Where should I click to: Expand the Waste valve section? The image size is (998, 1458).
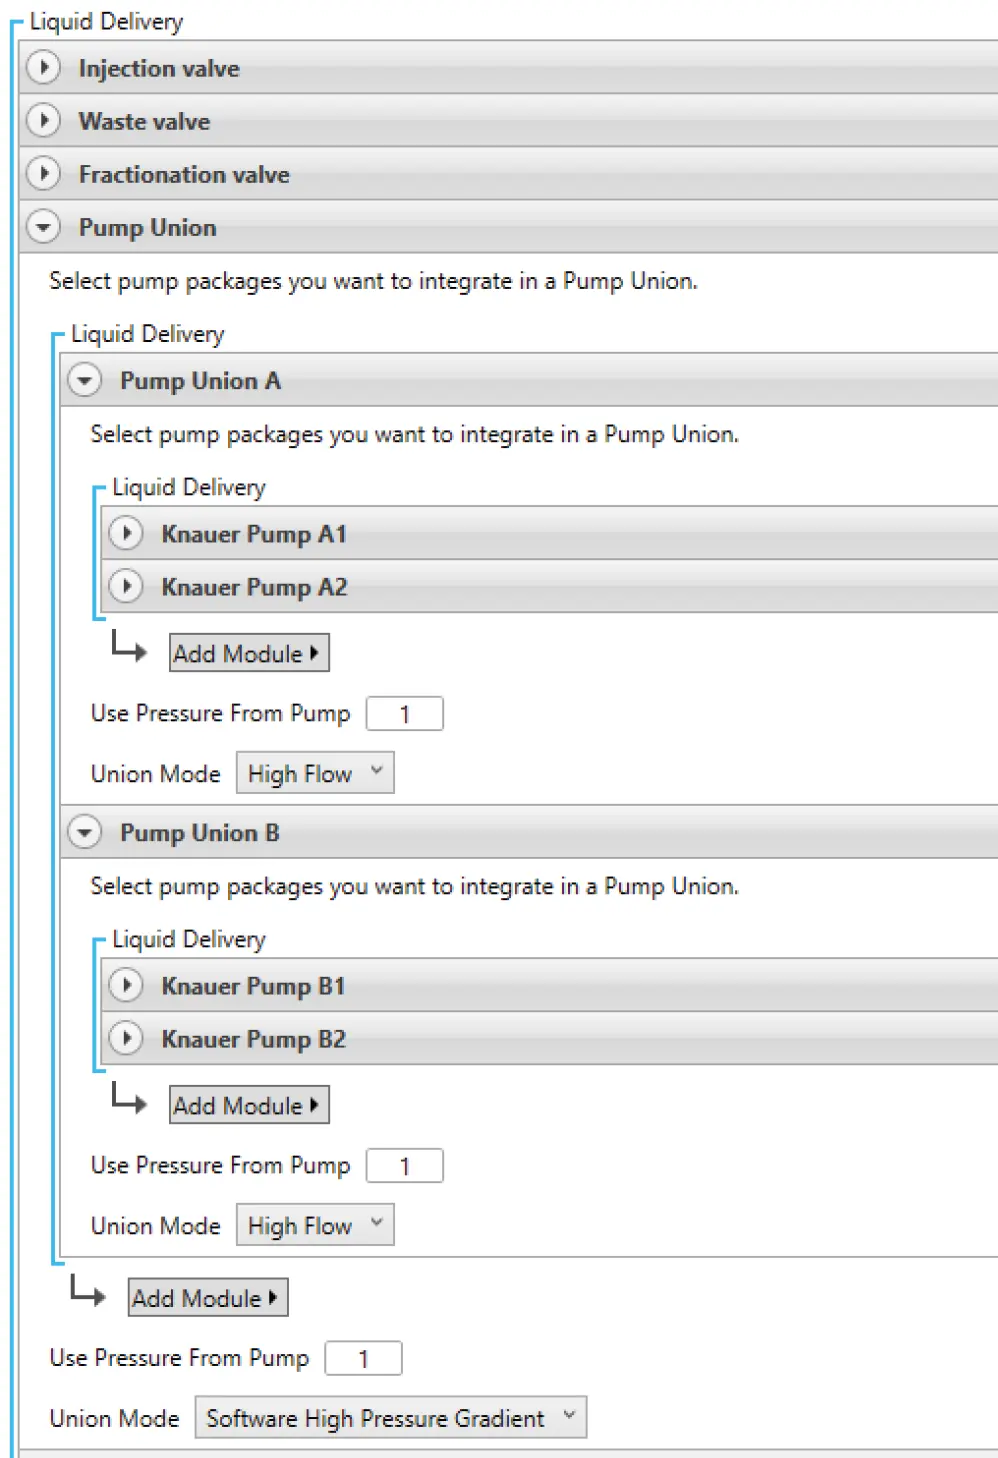click(x=43, y=121)
